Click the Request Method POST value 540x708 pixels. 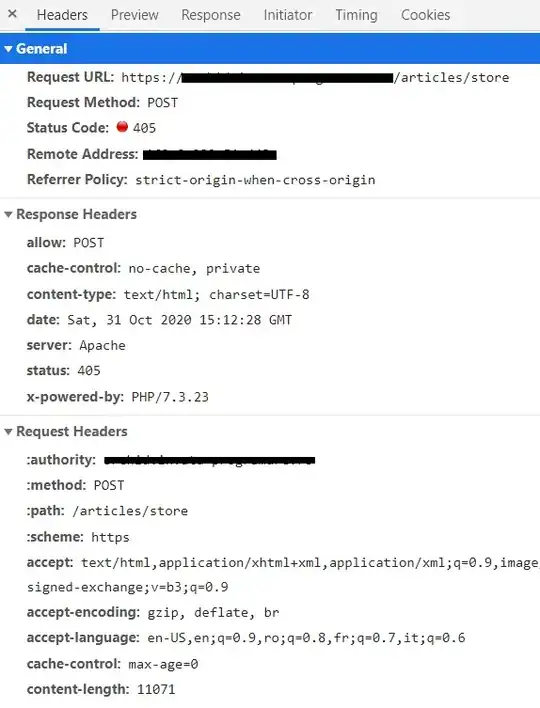[x=163, y=103]
